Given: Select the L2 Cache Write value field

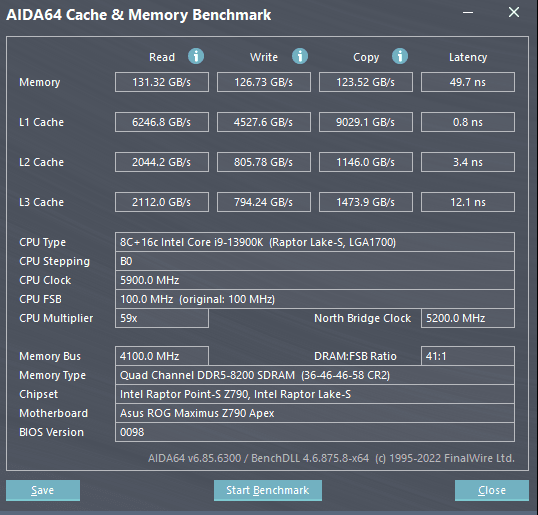Looking at the screenshot, I should point(264,162).
